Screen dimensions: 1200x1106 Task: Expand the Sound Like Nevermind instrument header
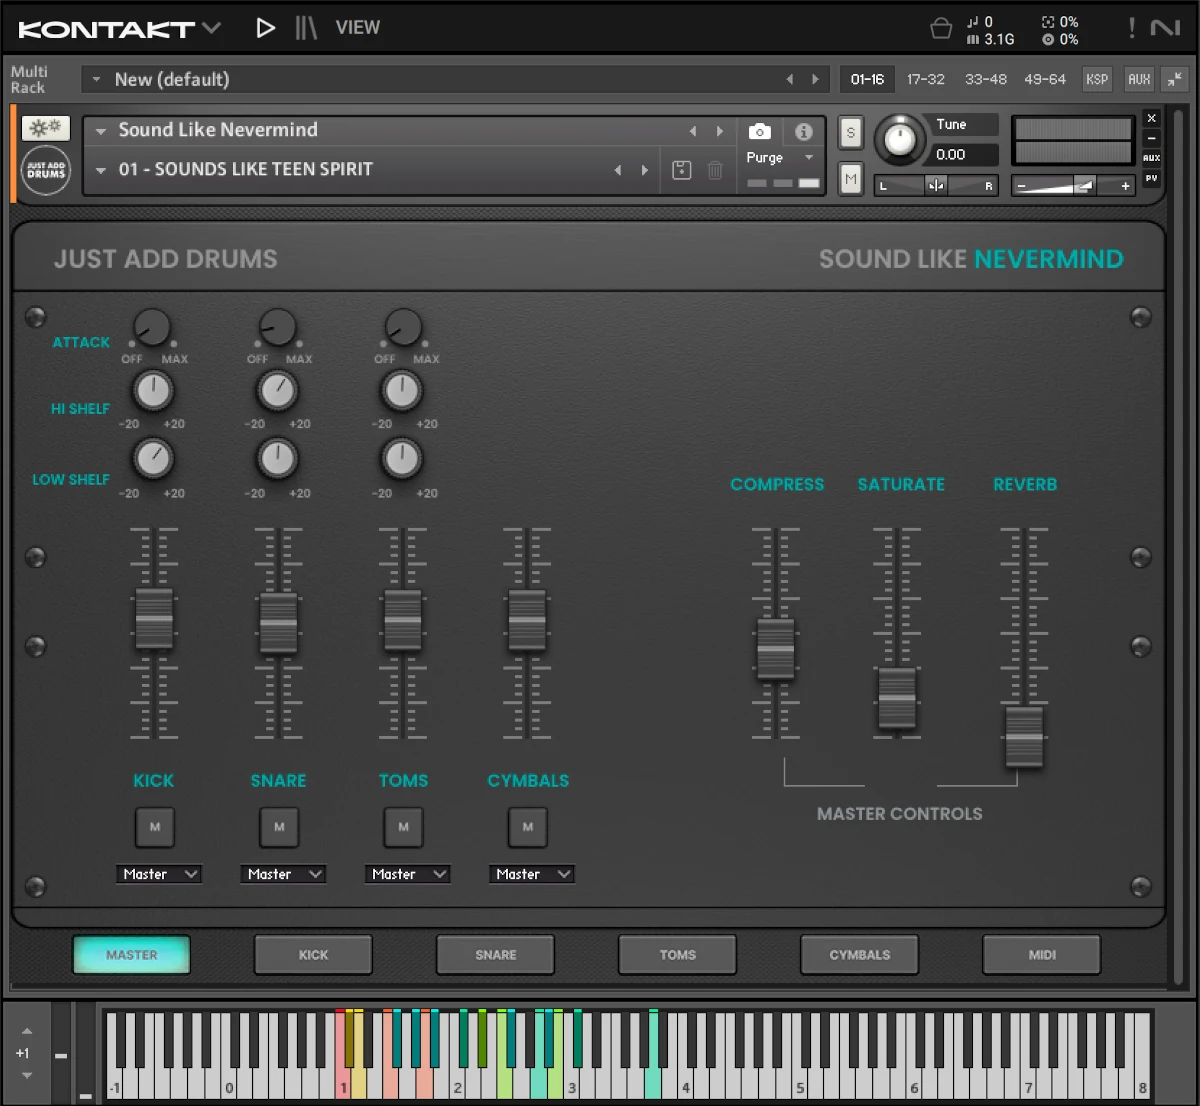[x=100, y=130]
